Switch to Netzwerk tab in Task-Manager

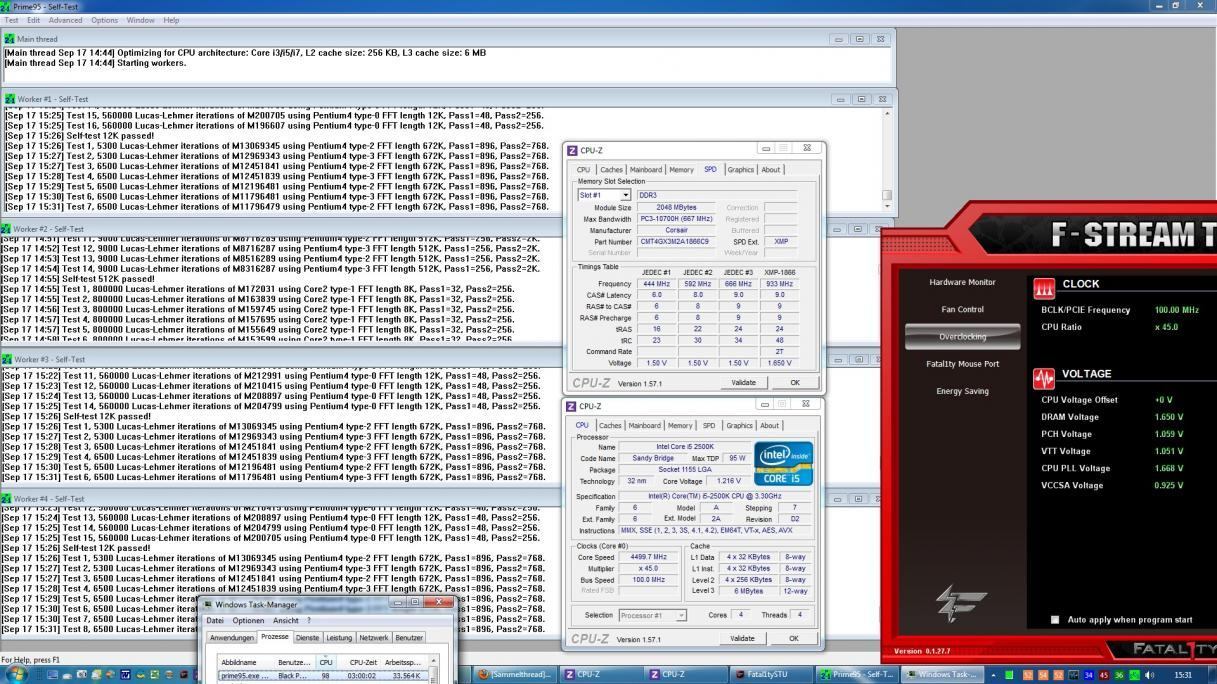point(374,638)
